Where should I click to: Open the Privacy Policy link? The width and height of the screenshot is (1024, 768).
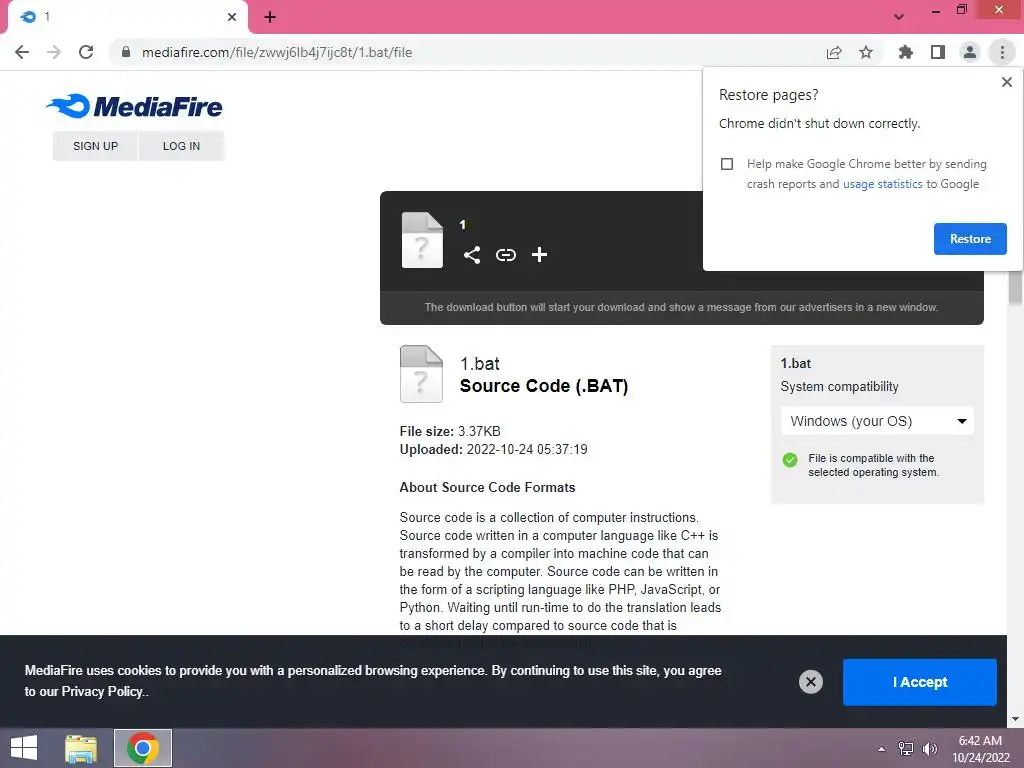(102, 692)
